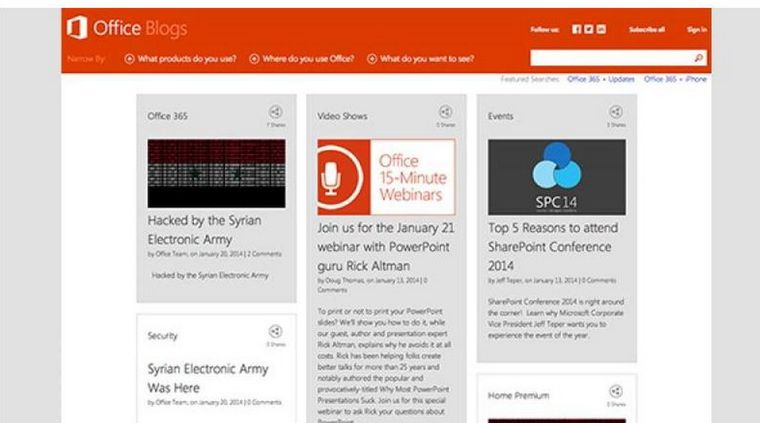The height and width of the screenshot is (423, 760).
Task: Open the Twitter follow icon
Action: [588, 30]
